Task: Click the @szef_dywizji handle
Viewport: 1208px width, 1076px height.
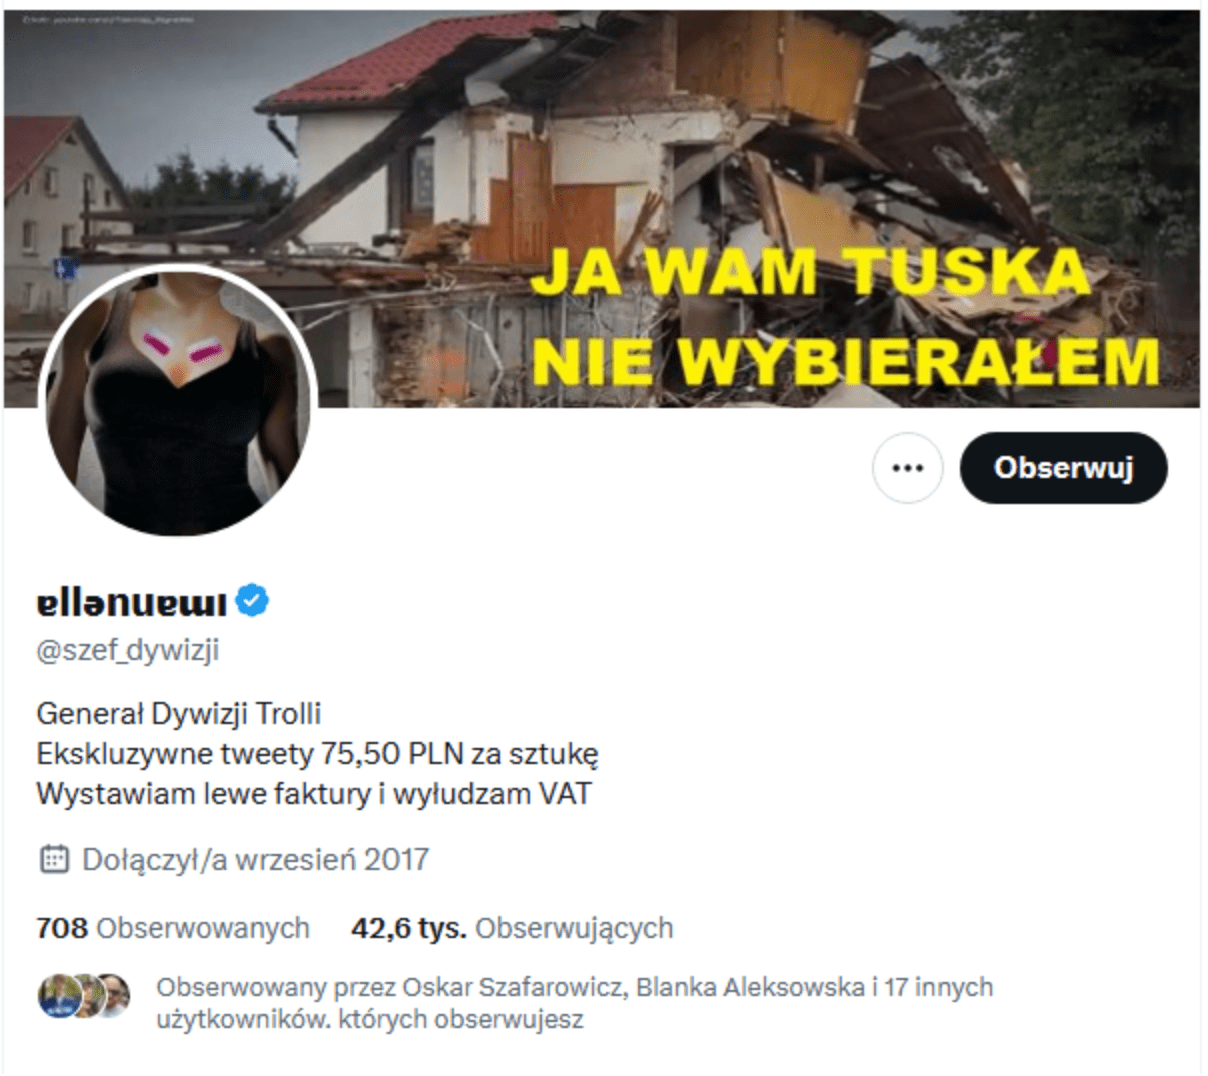Action: click(x=128, y=650)
